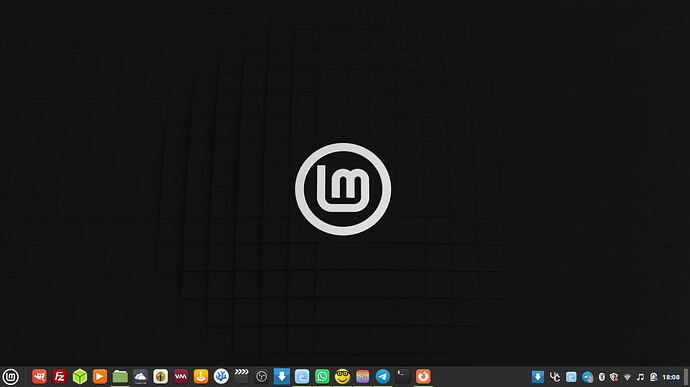This screenshot has width=690, height=387.
Task: Open the orange joystick games icon
Action: tap(201, 376)
